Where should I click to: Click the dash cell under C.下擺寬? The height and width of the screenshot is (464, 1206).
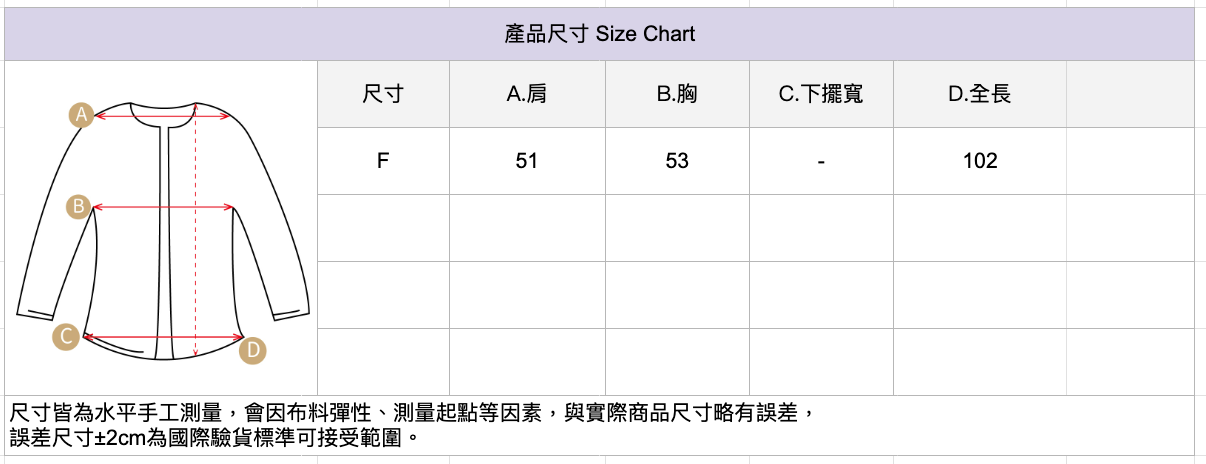pyautogui.click(x=820, y=161)
